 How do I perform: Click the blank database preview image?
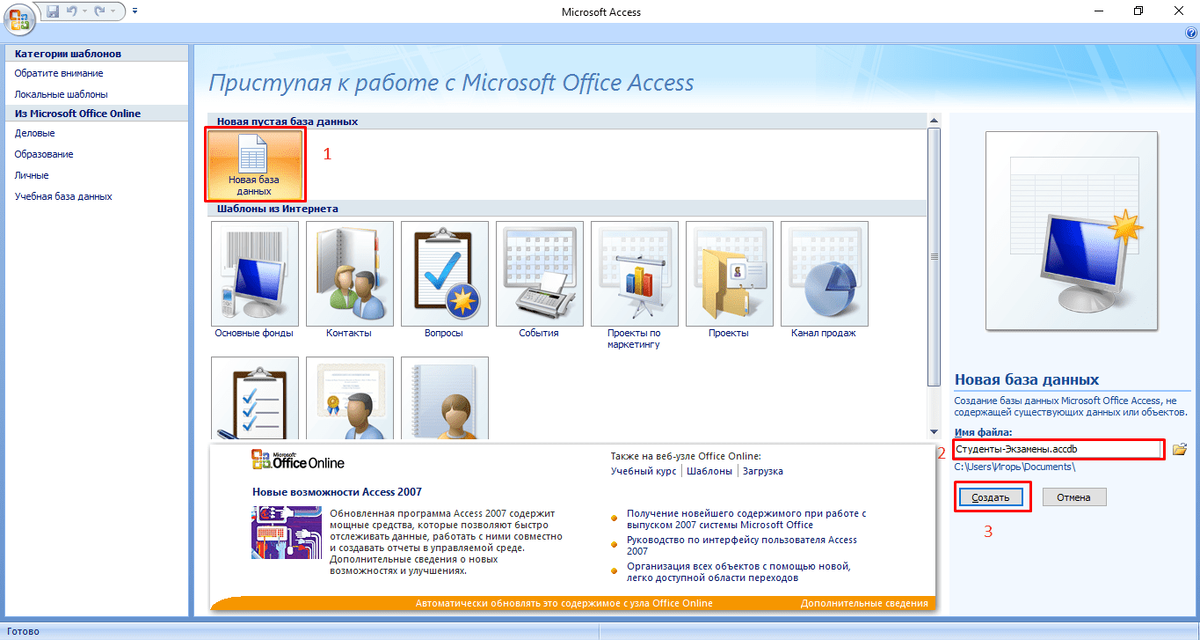(x=1070, y=232)
